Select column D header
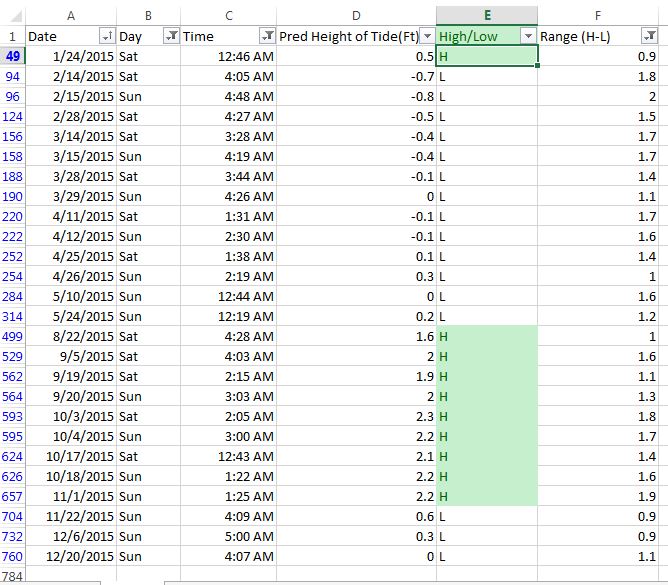 (x=356, y=15)
